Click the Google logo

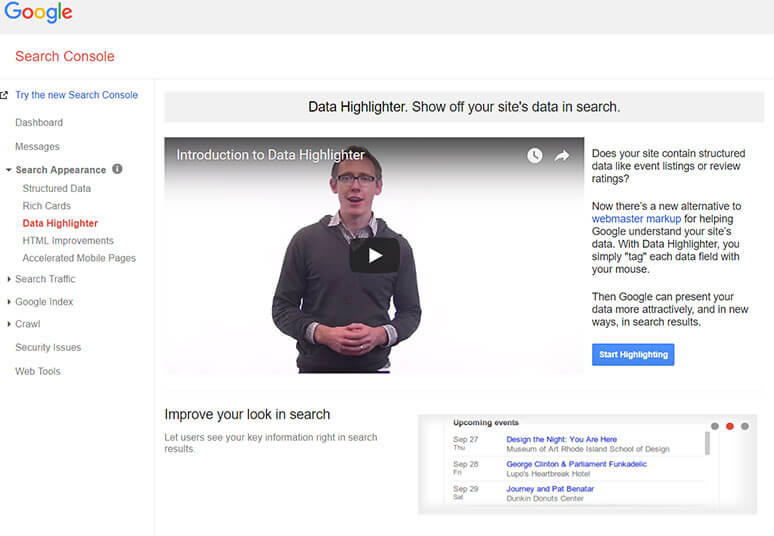click(x=38, y=12)
